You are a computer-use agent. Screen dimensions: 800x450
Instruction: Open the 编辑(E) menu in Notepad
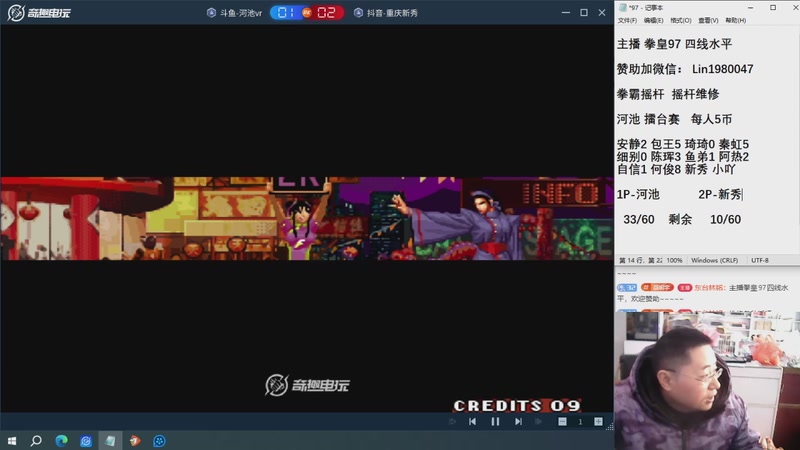654,20
